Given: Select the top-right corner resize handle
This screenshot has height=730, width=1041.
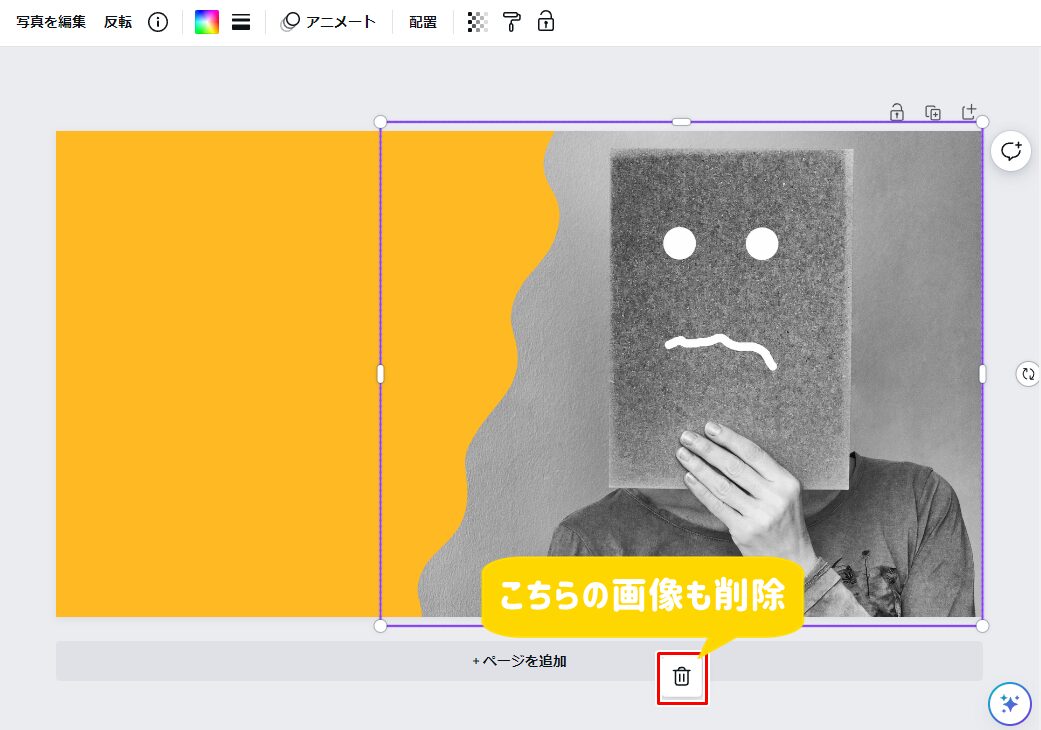Looking at the screenshot, I should (x=983, y=121).
